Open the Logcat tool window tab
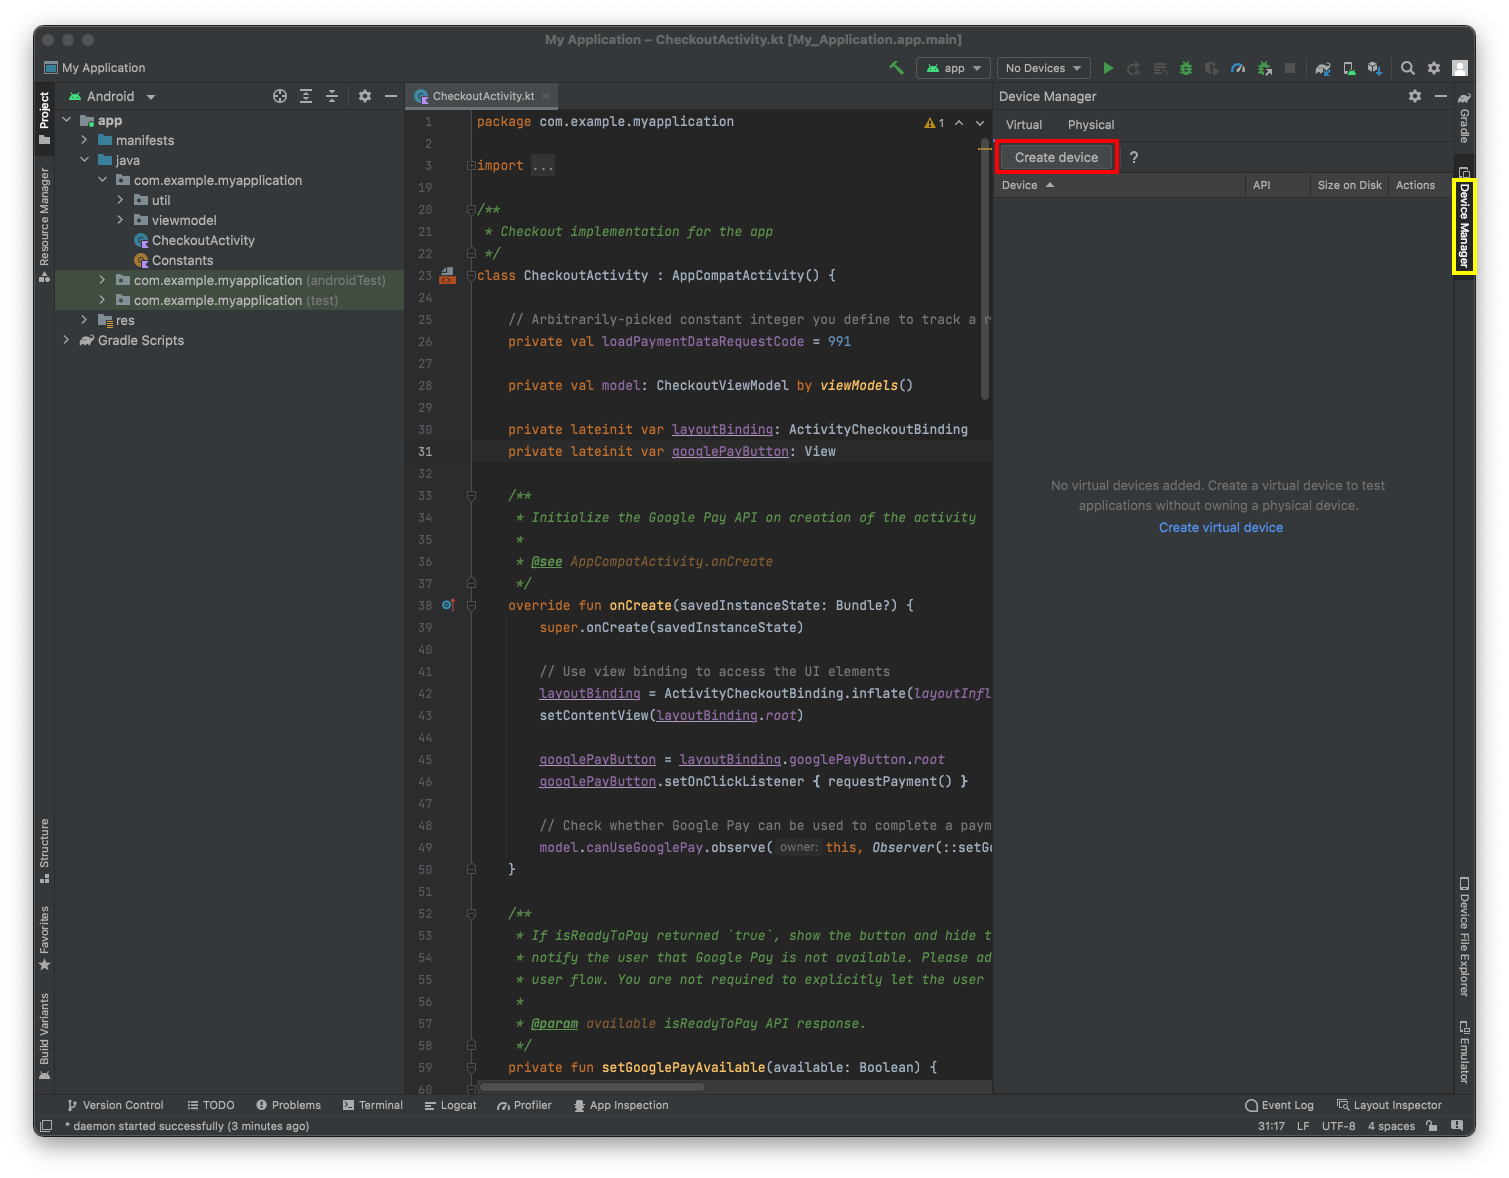 (x=451, y=1105)
